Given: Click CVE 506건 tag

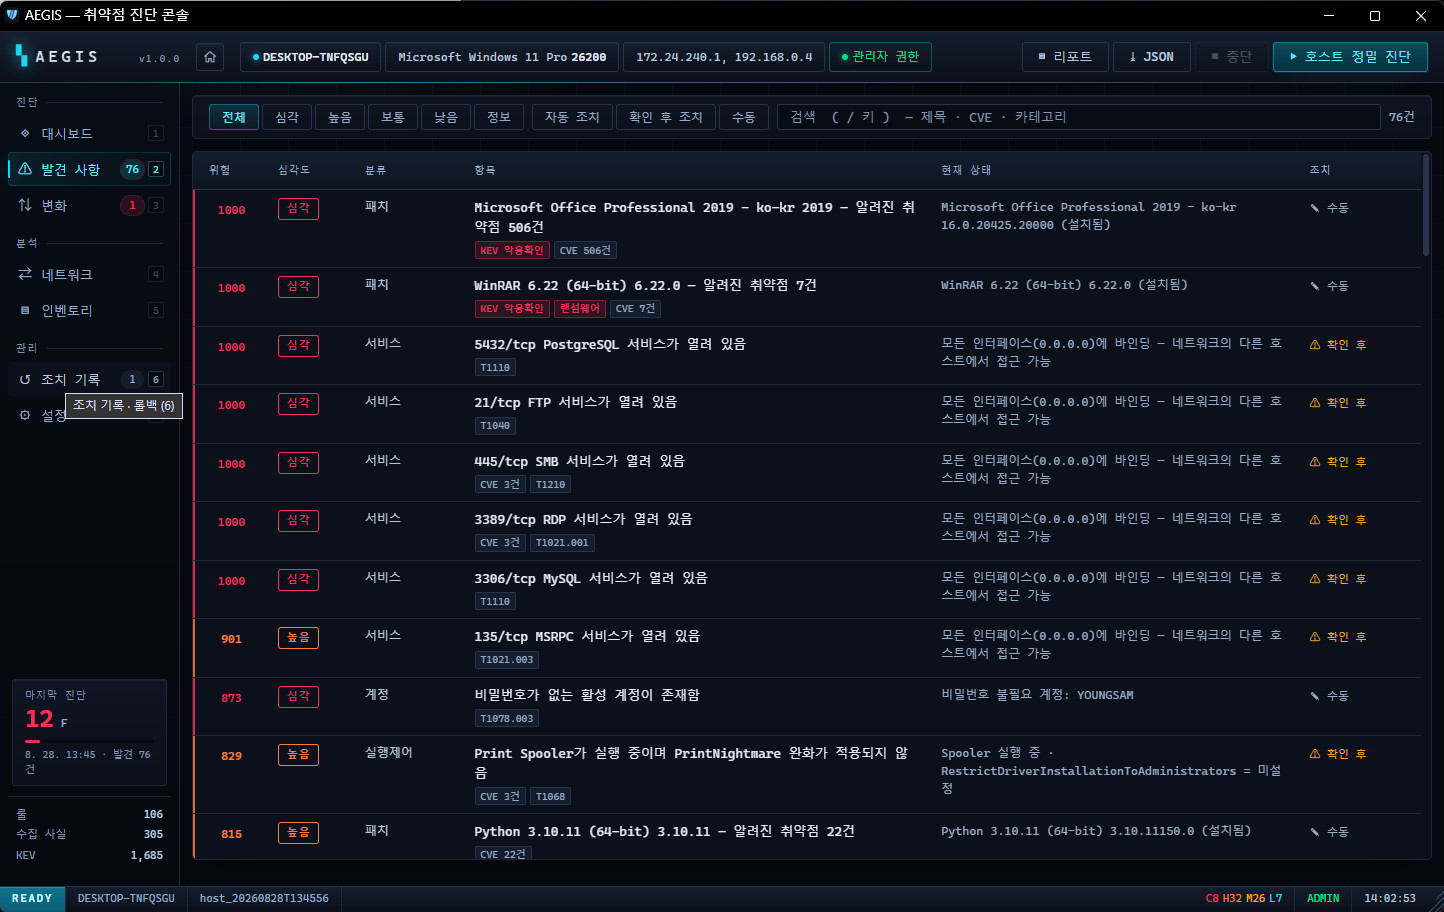Looking at the screenshot, I should (x=585, y=250).
